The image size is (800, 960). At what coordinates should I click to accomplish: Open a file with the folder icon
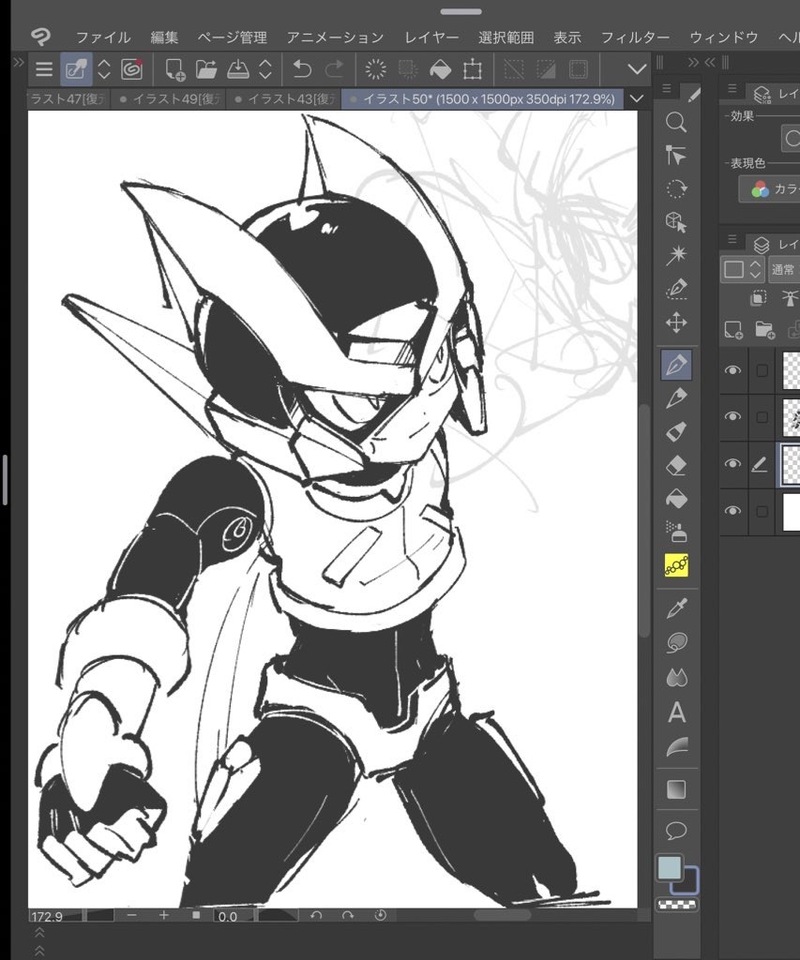point(206,69)
